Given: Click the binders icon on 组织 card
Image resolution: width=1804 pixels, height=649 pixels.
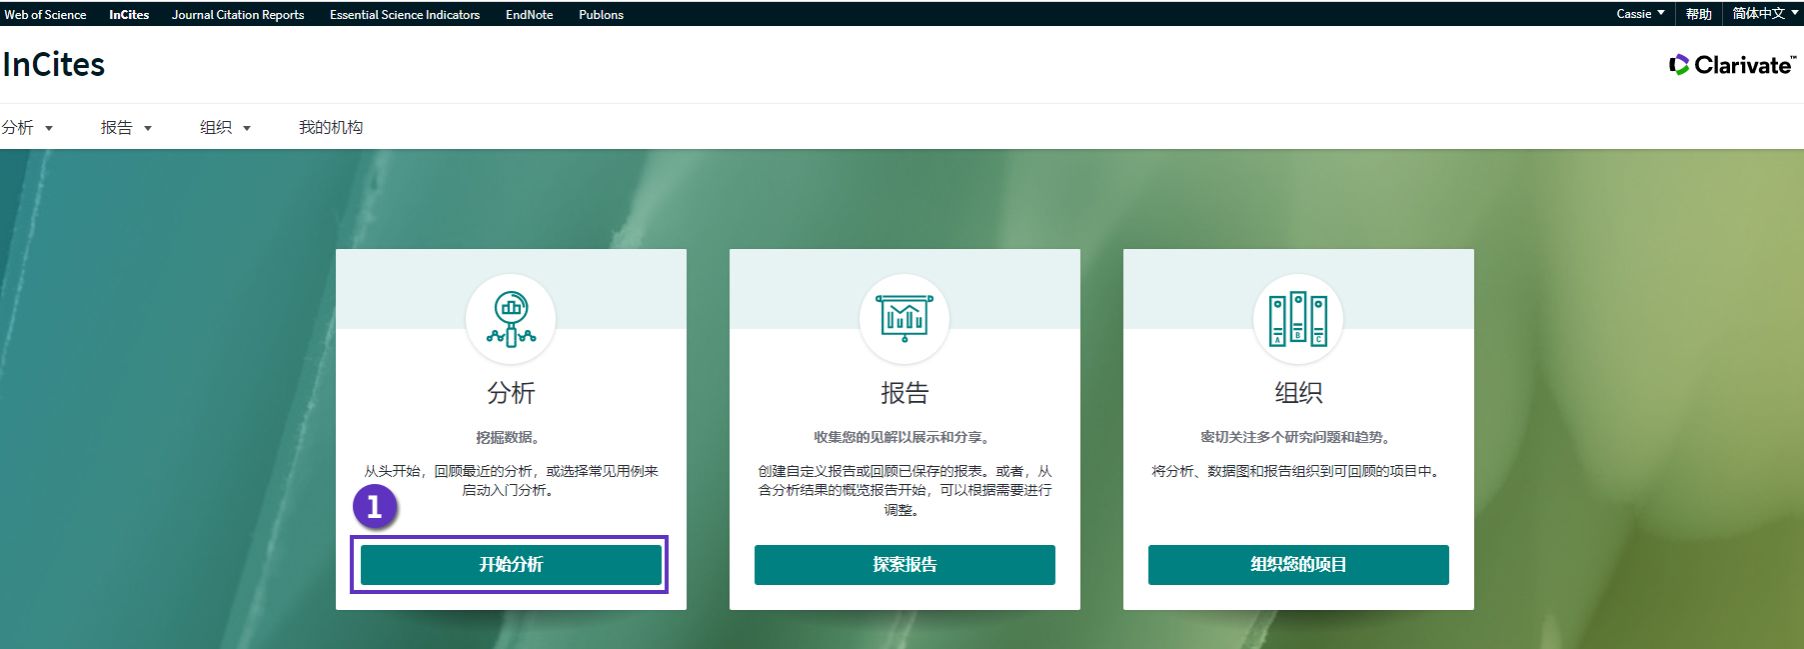Looking at the screenshot, I should (1298, 319).
